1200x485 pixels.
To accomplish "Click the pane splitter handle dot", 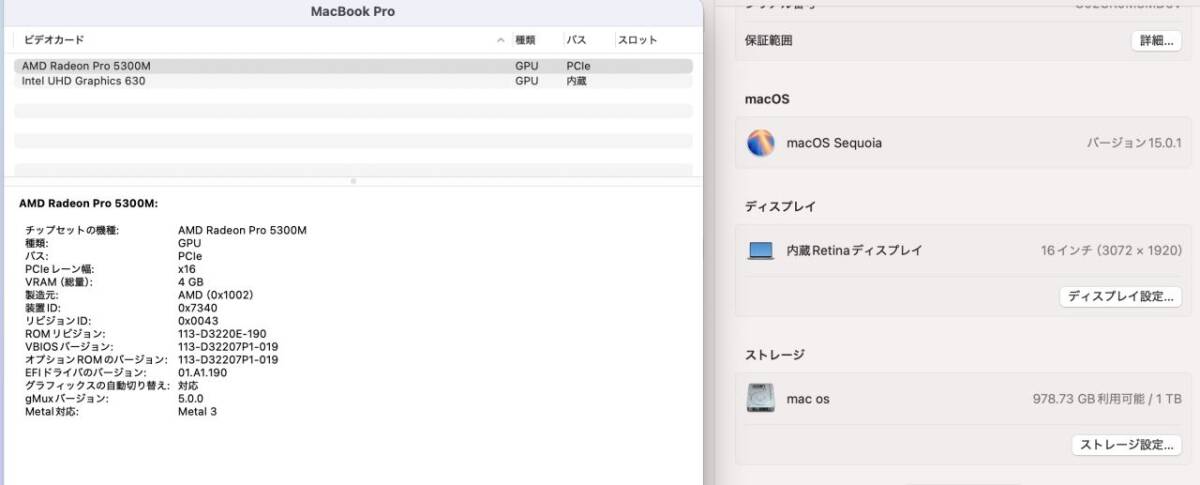I will (353, 181).
